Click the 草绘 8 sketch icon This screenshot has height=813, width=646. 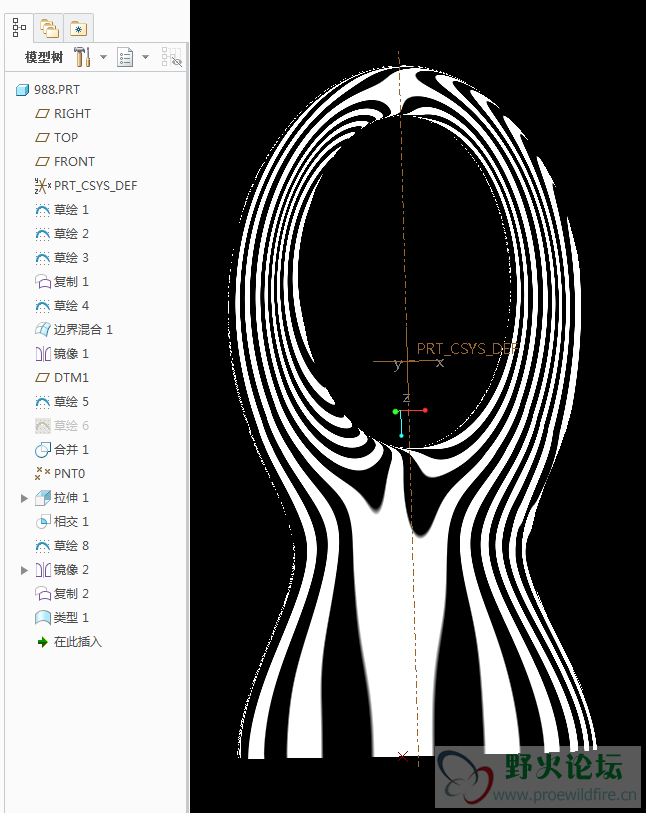[x=43, y=546]
